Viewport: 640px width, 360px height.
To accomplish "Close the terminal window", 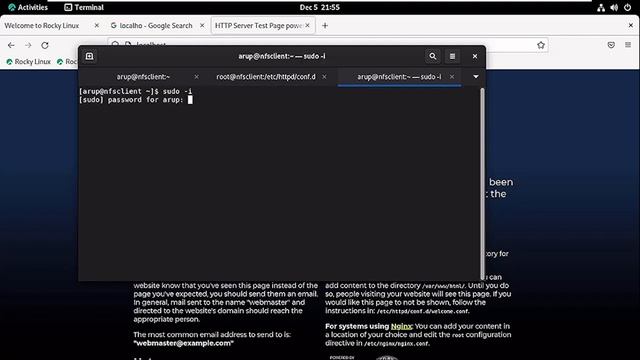I will point(475,56).
